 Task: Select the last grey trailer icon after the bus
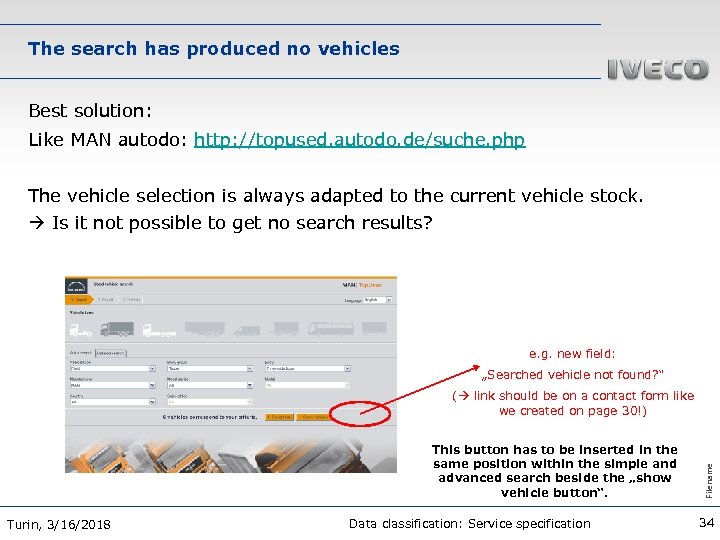(374, 328)
